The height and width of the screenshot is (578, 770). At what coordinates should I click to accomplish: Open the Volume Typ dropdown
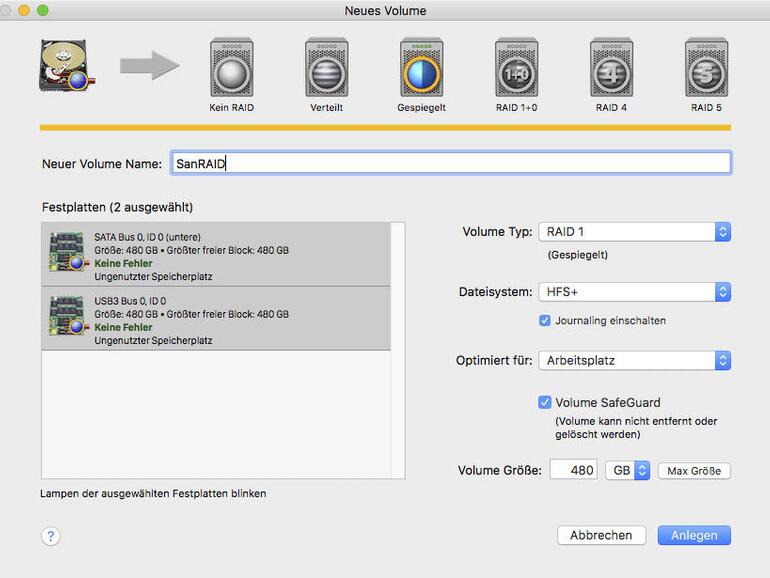tap(634, 232)
